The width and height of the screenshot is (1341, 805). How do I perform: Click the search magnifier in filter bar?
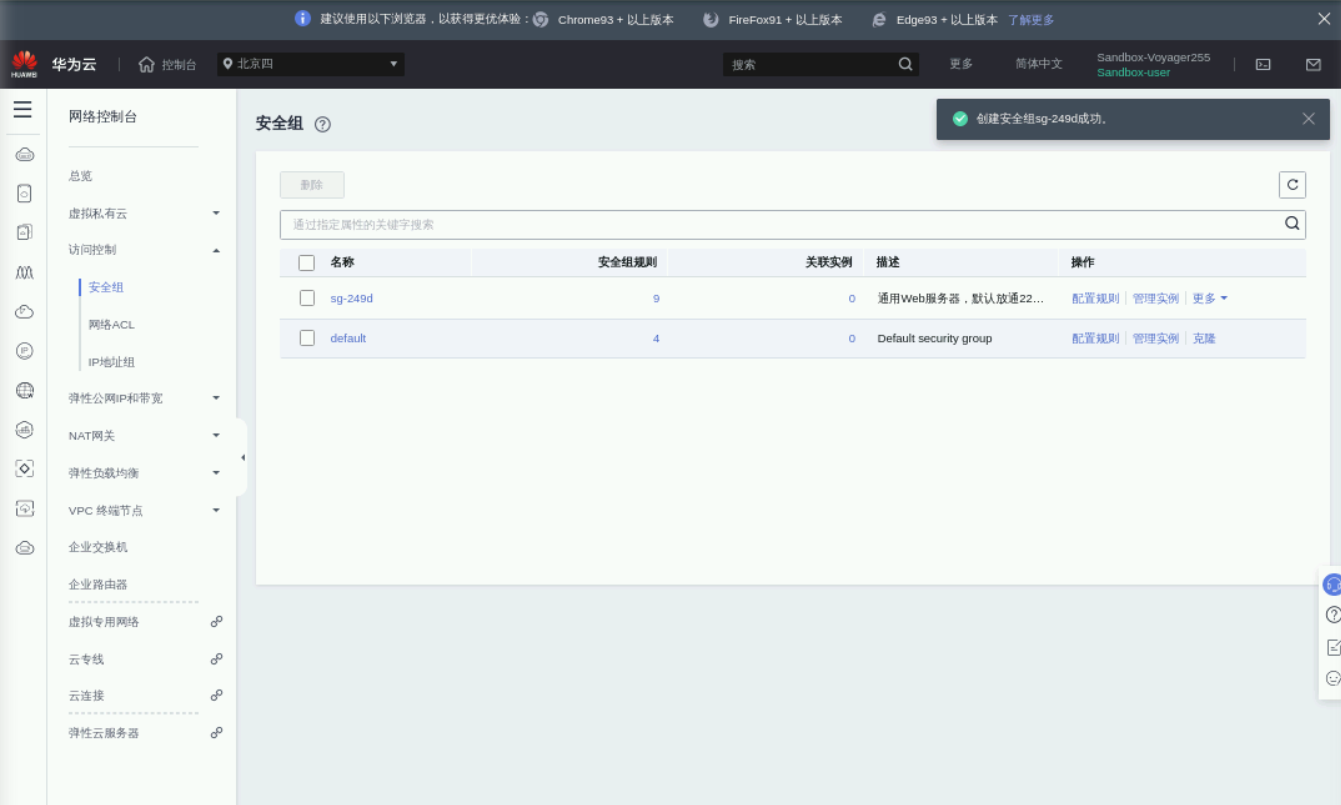coord(1292,224)
